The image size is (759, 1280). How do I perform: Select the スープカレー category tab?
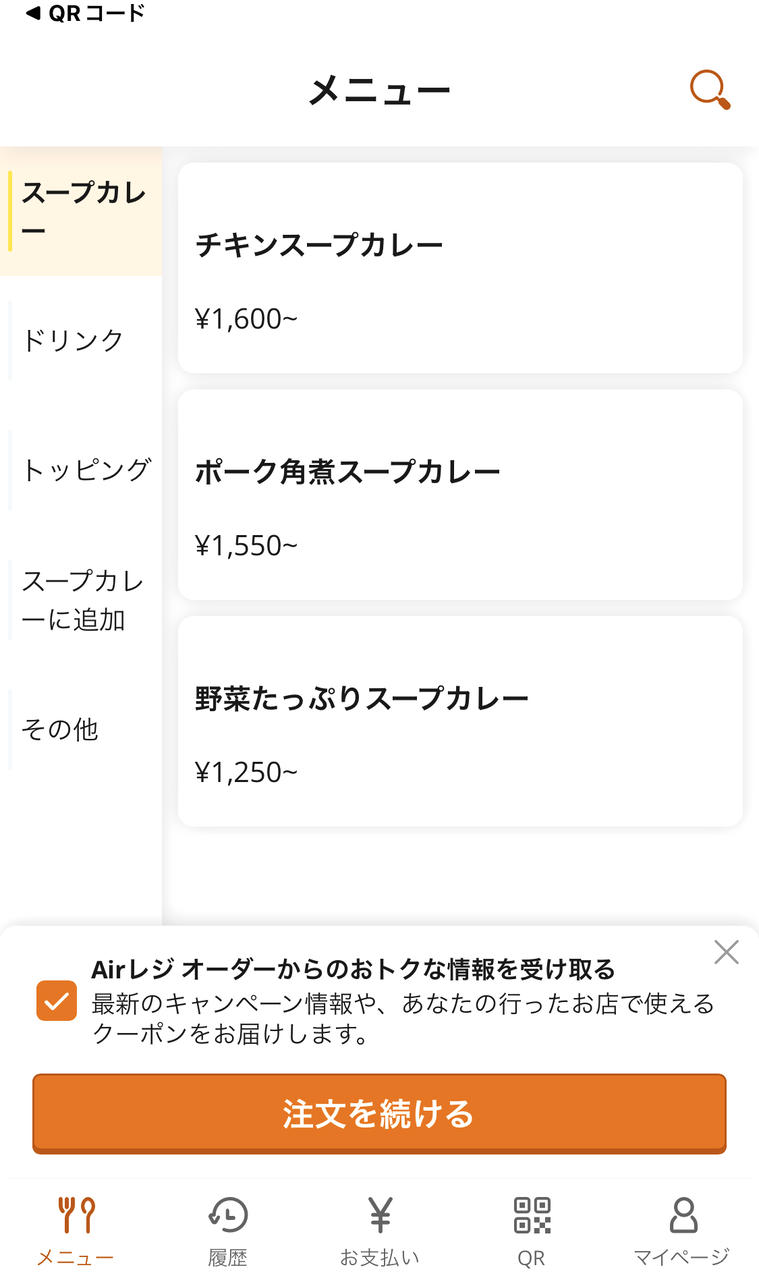click(82, 212)
